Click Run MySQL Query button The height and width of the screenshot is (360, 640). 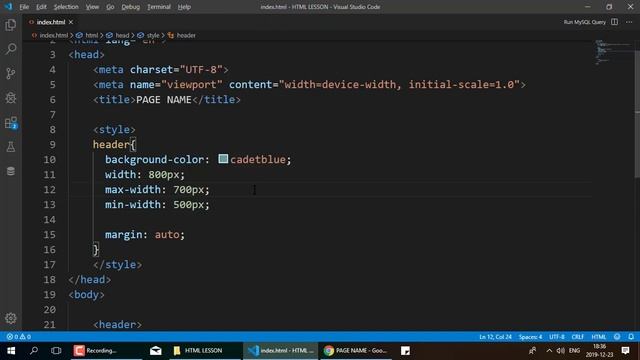tap(584, 22)
